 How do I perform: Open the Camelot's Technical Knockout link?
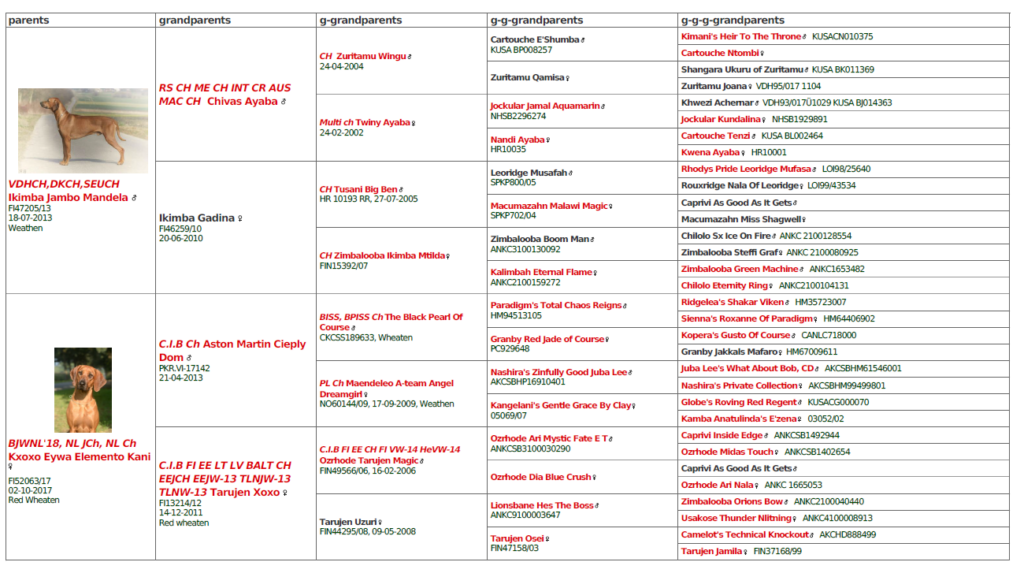tap(746, 534)
